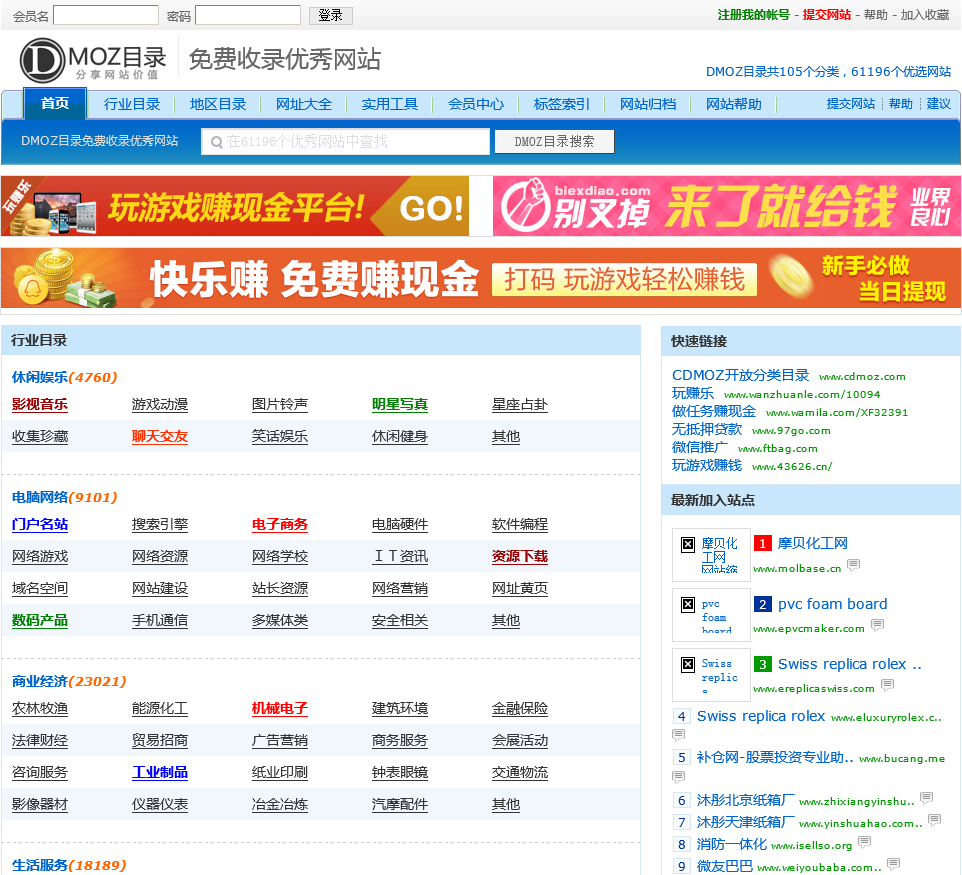Screen dimensions: 962x875
Task: Open 汽摩配件 subcategory
Action: coord(400,804)
